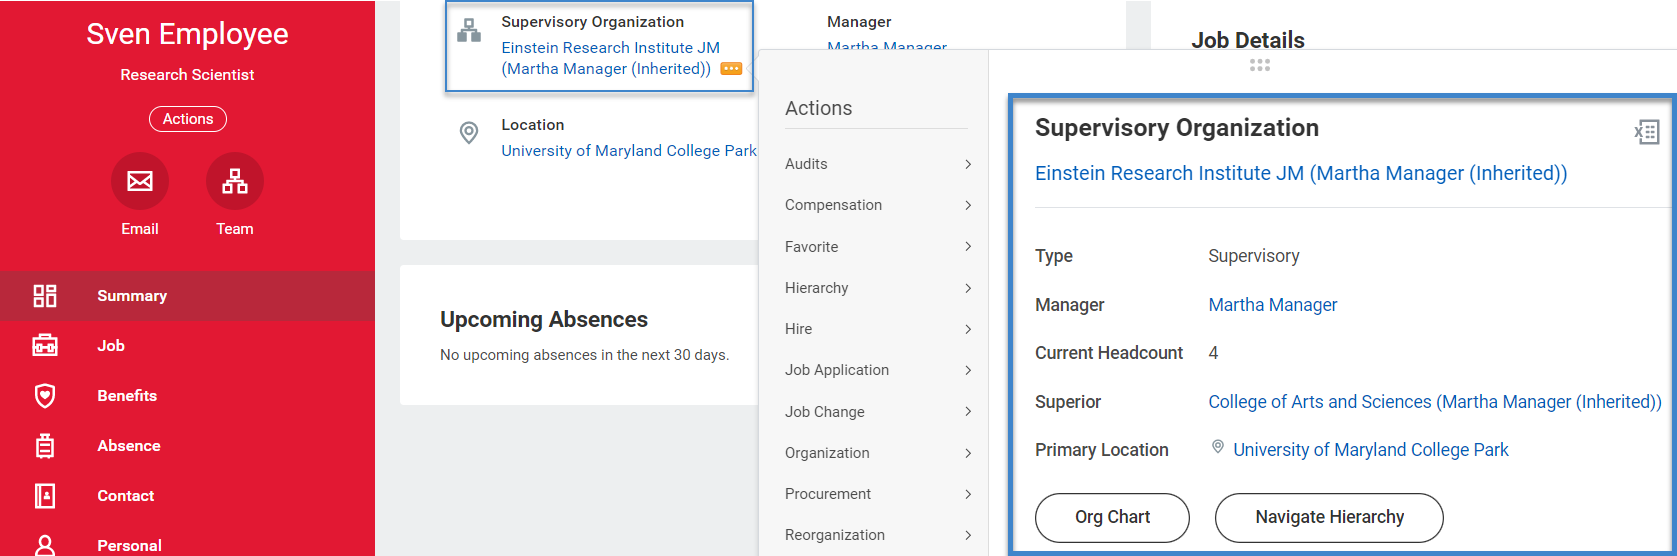The height and width of the screenshot is (556, 1677).
Task: Select the Contact sidebar tab
Action: point(187,496)
